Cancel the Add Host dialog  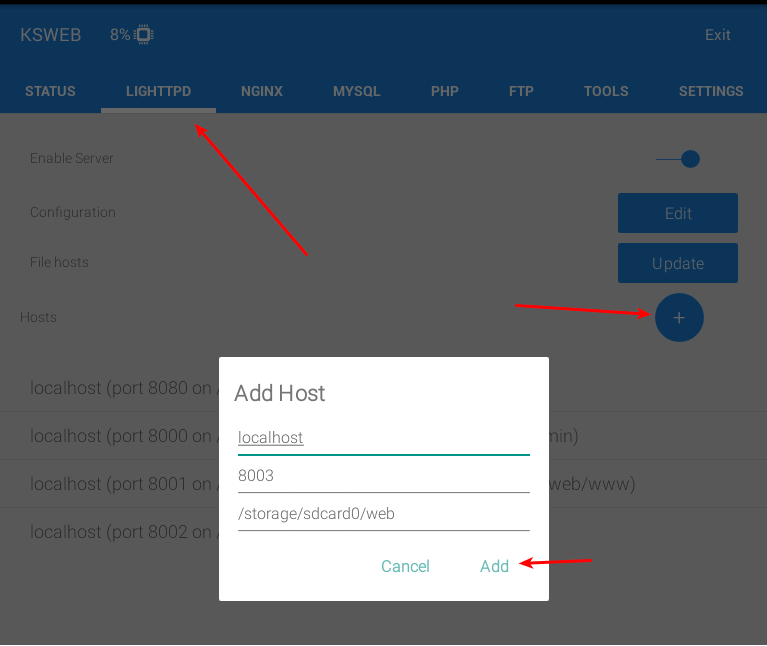405,566
